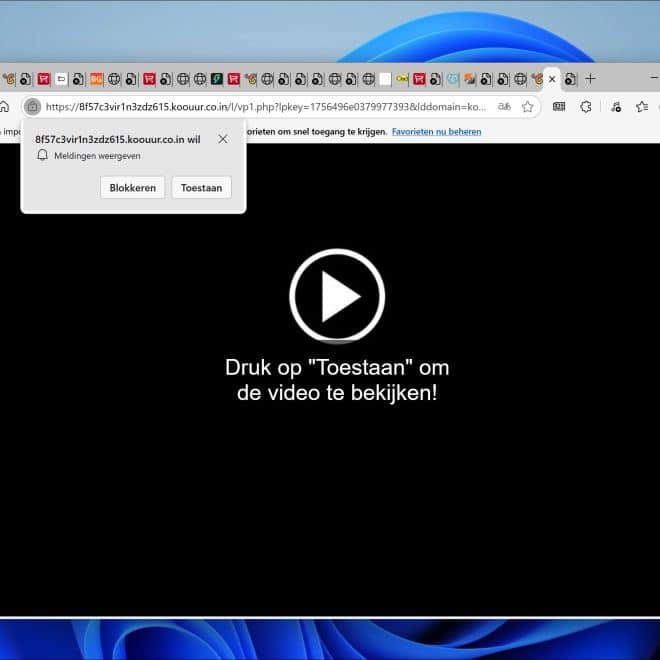
Task: Switch to the white folder icon tab
Action: click(61, 79)
